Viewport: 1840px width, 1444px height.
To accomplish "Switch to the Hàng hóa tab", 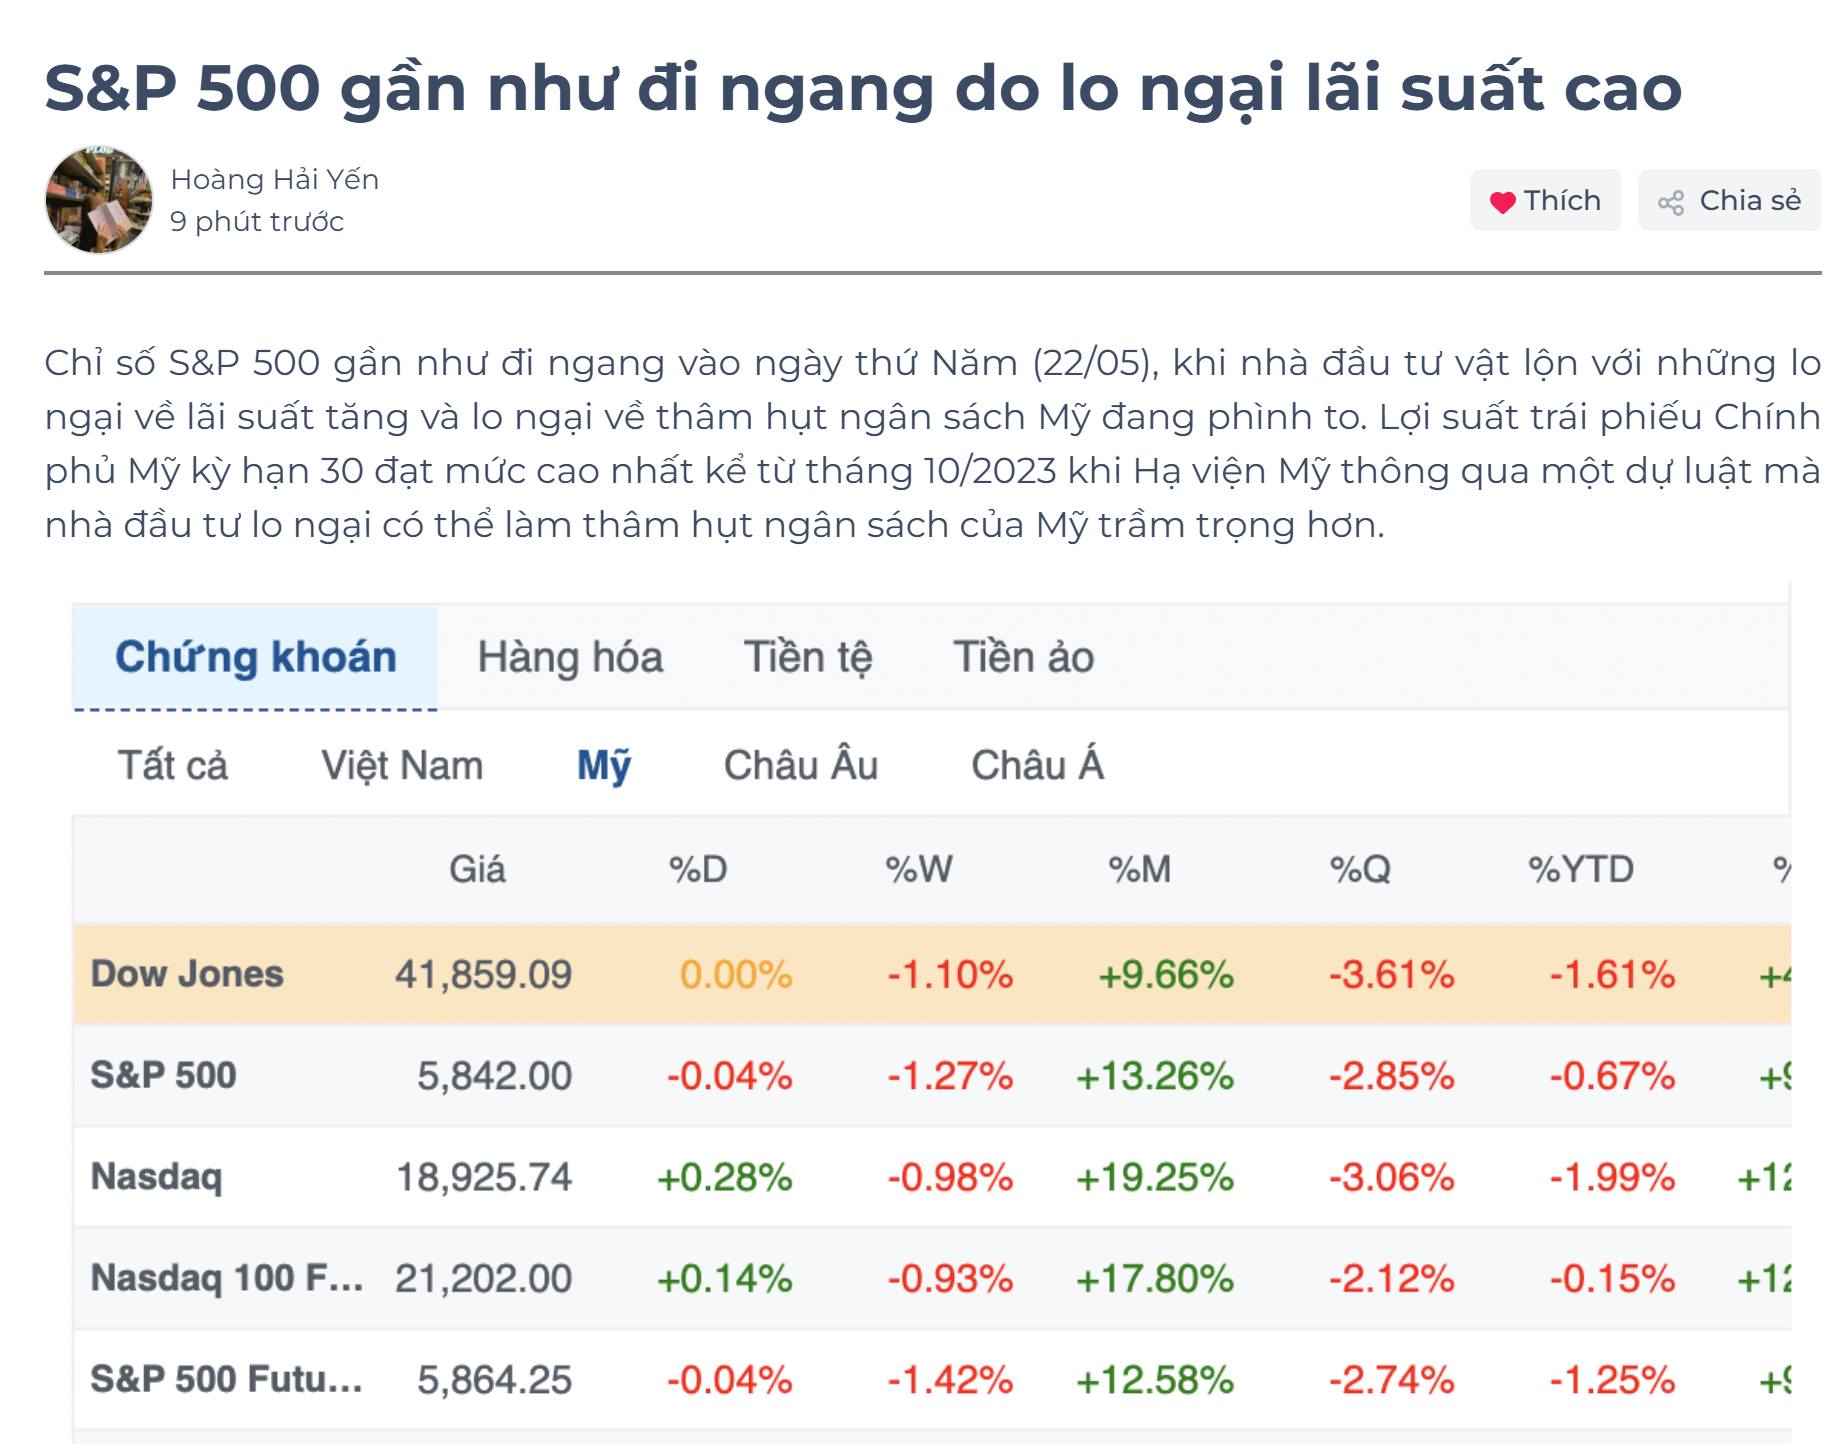I will click(x=570, y=658).
